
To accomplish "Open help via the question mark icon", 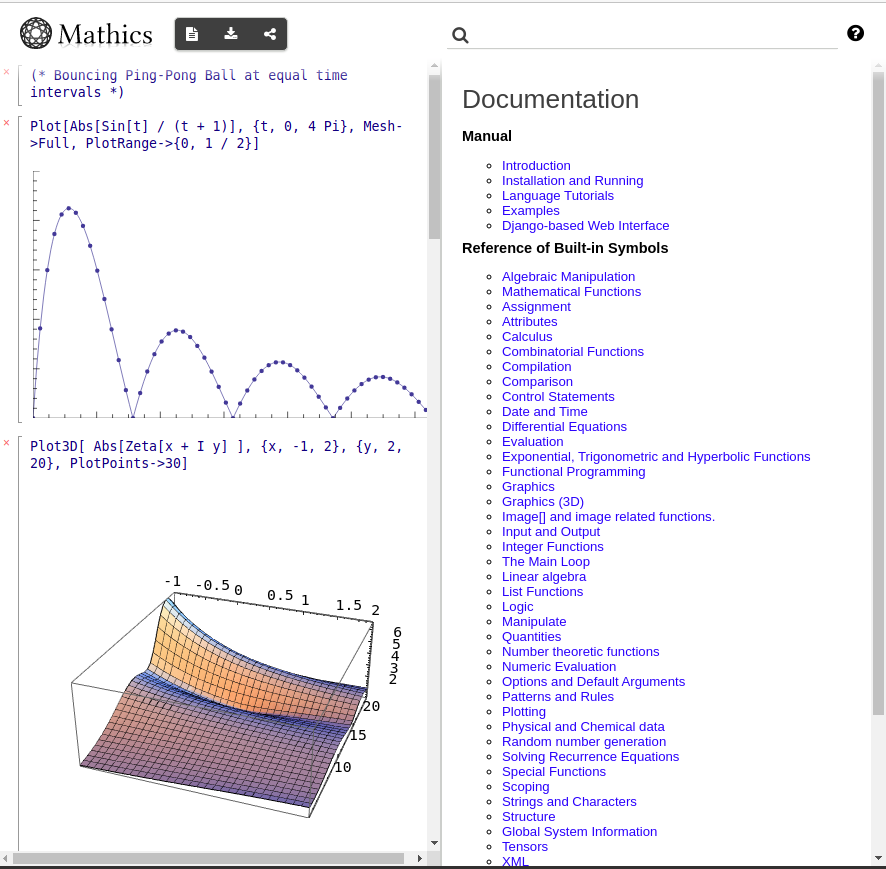I will [855, 33].
